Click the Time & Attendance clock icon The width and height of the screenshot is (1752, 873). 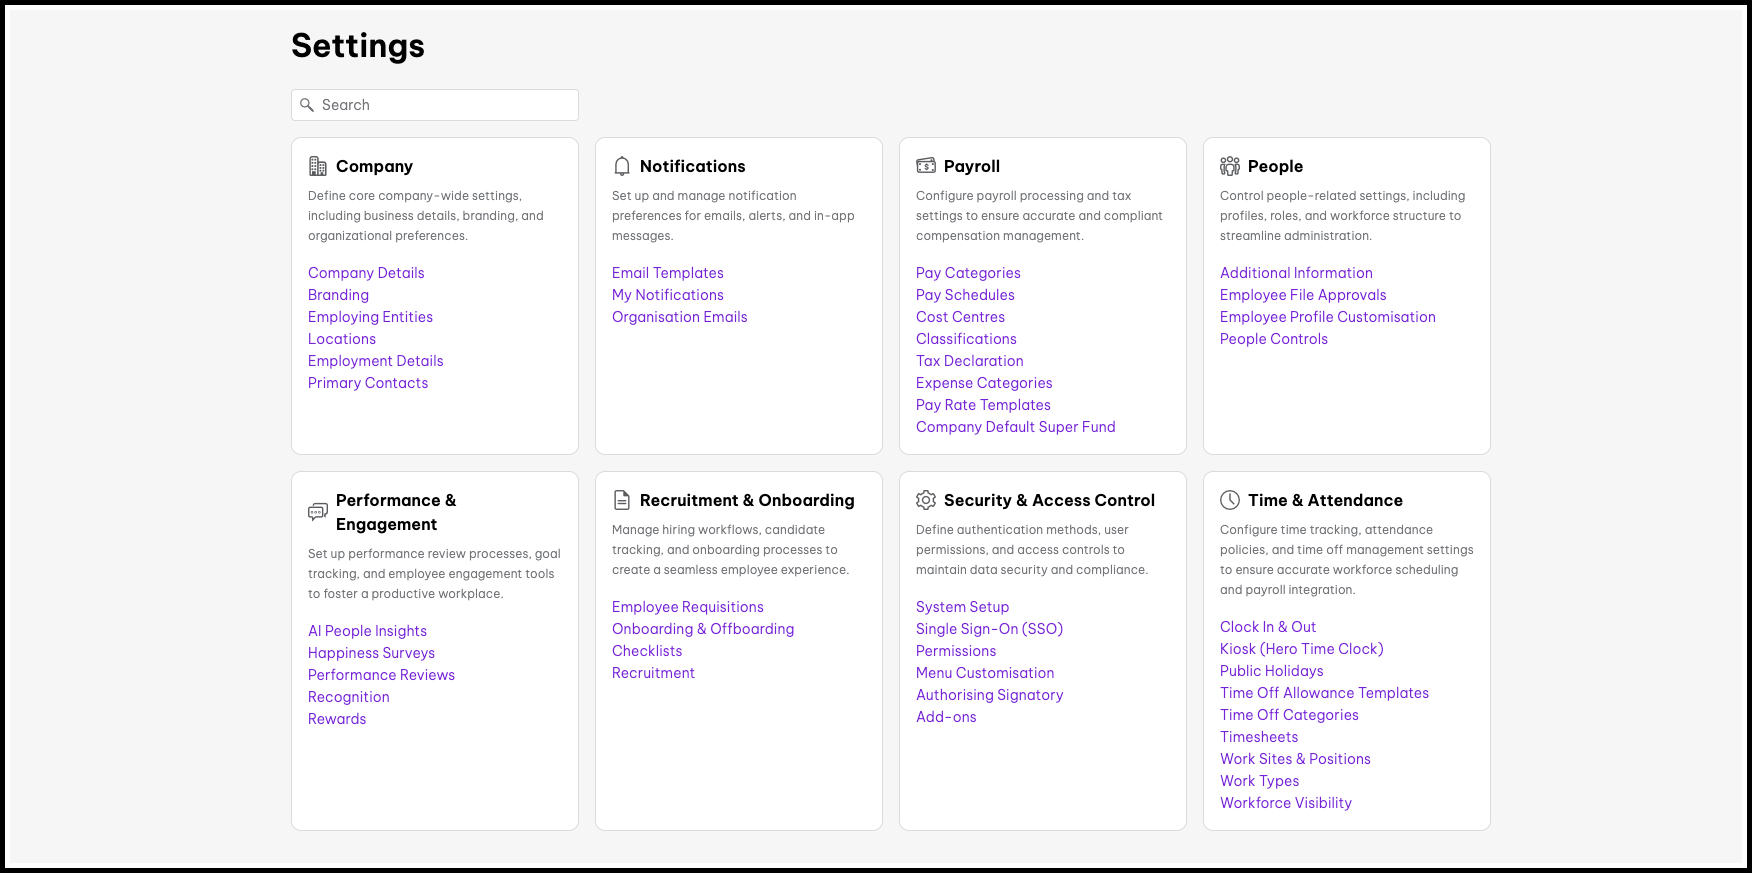click(x=1230, y=500)
